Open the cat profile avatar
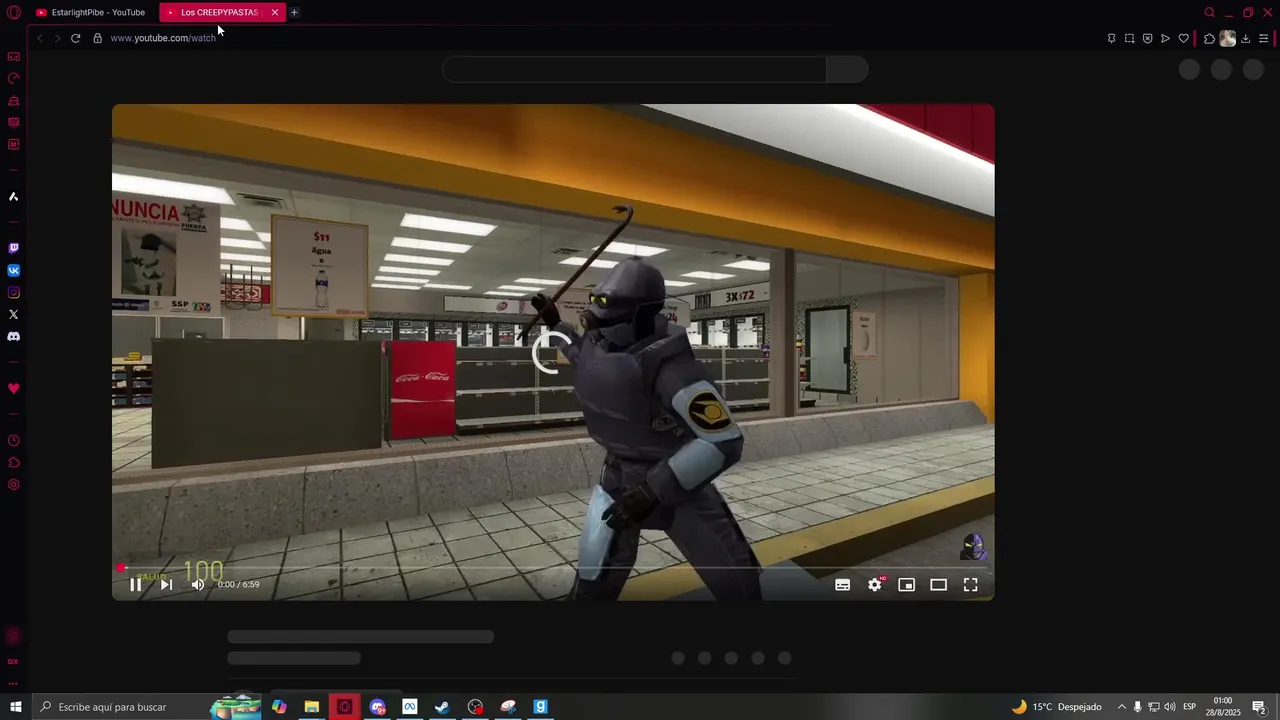1280x720 pixels. pos(1227,38)
